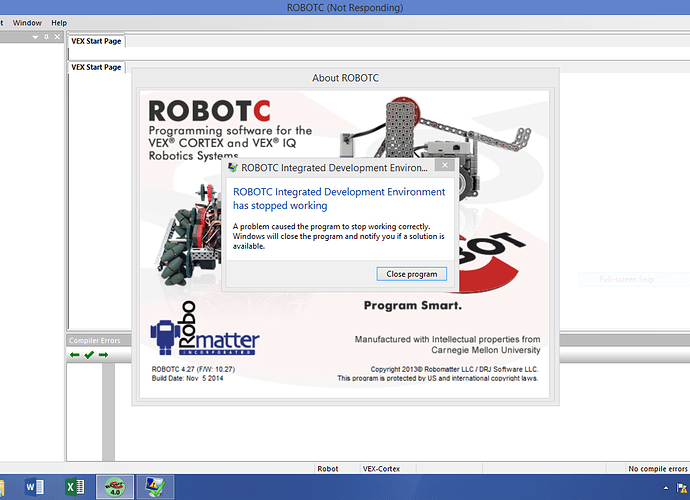Click the No compile errors status text
This screenshot has width=690, height=500.
(657, 469)
